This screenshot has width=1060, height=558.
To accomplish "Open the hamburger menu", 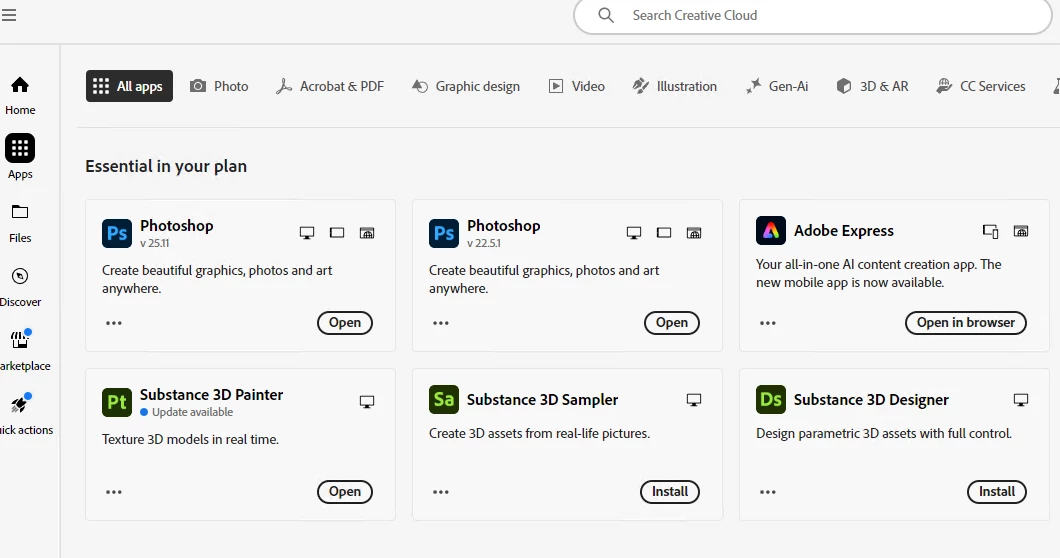I will coord(8,15).
